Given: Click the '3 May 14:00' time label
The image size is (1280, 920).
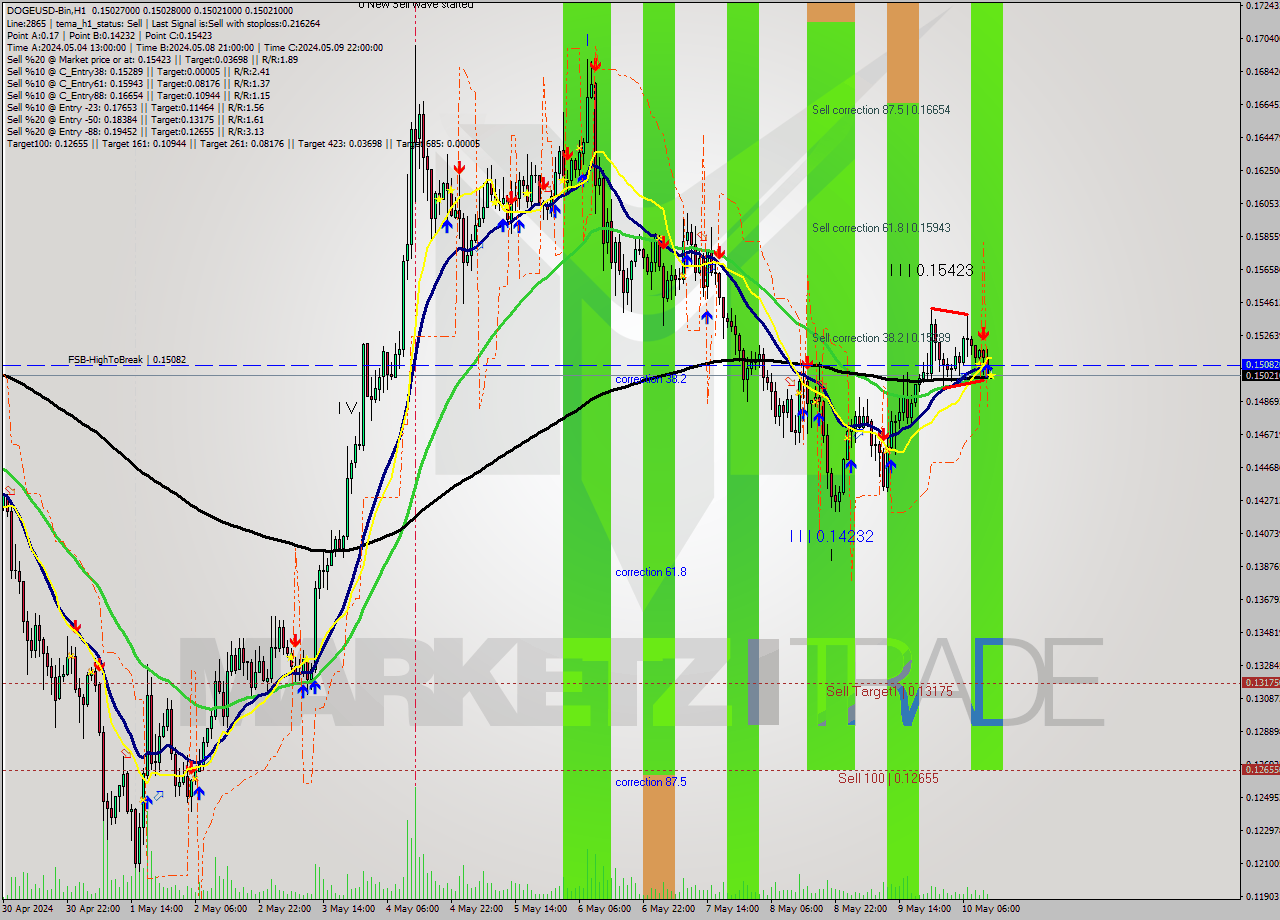Looking at the screenshot, I should [349, 909].
